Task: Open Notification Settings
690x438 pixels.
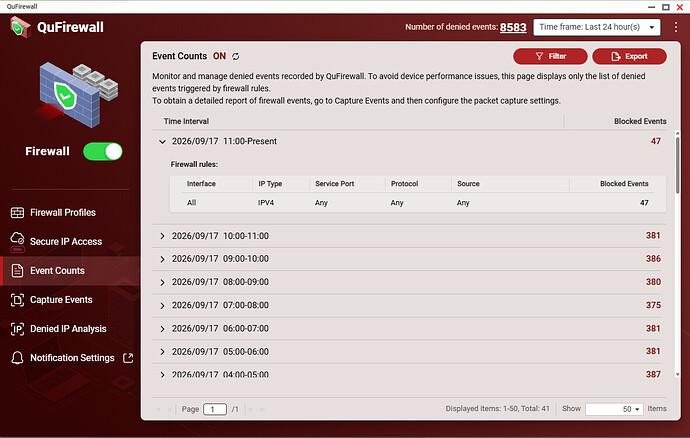Action: [x=72, y=358]
